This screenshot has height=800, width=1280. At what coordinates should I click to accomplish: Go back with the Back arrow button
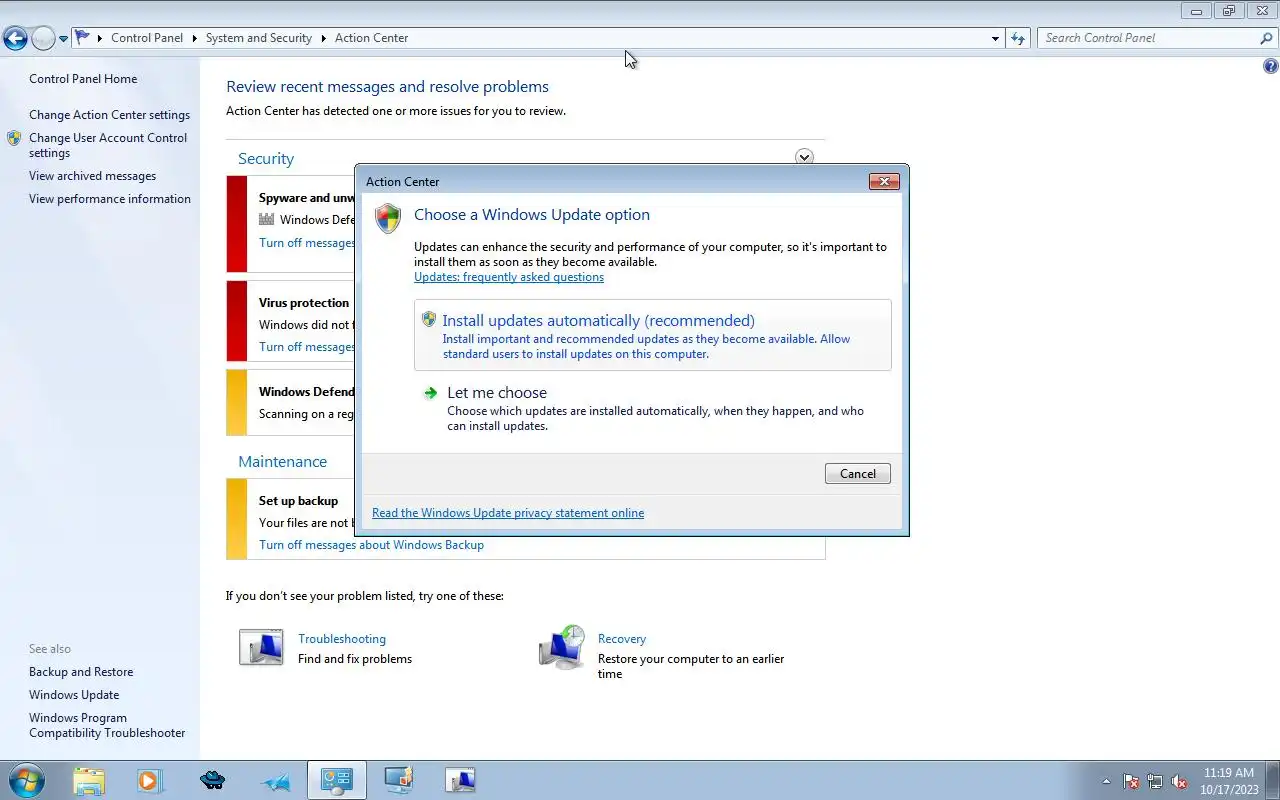[15, 39]
